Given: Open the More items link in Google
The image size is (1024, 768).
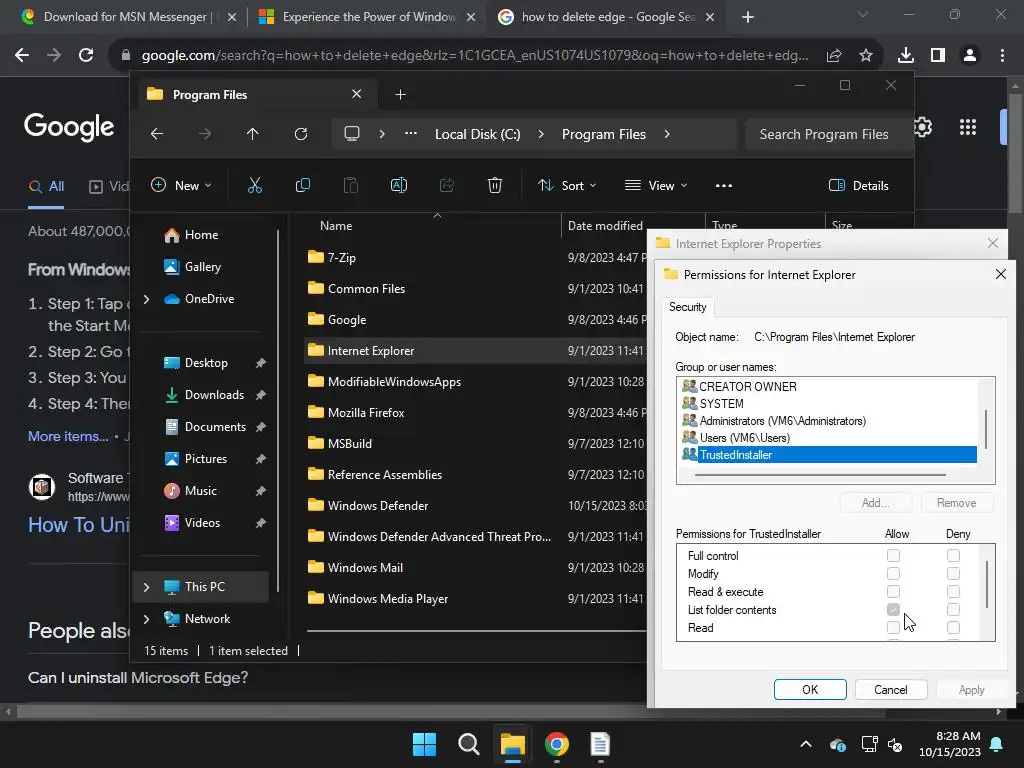Looking at the screenshot, I should [x=68, y=436].
